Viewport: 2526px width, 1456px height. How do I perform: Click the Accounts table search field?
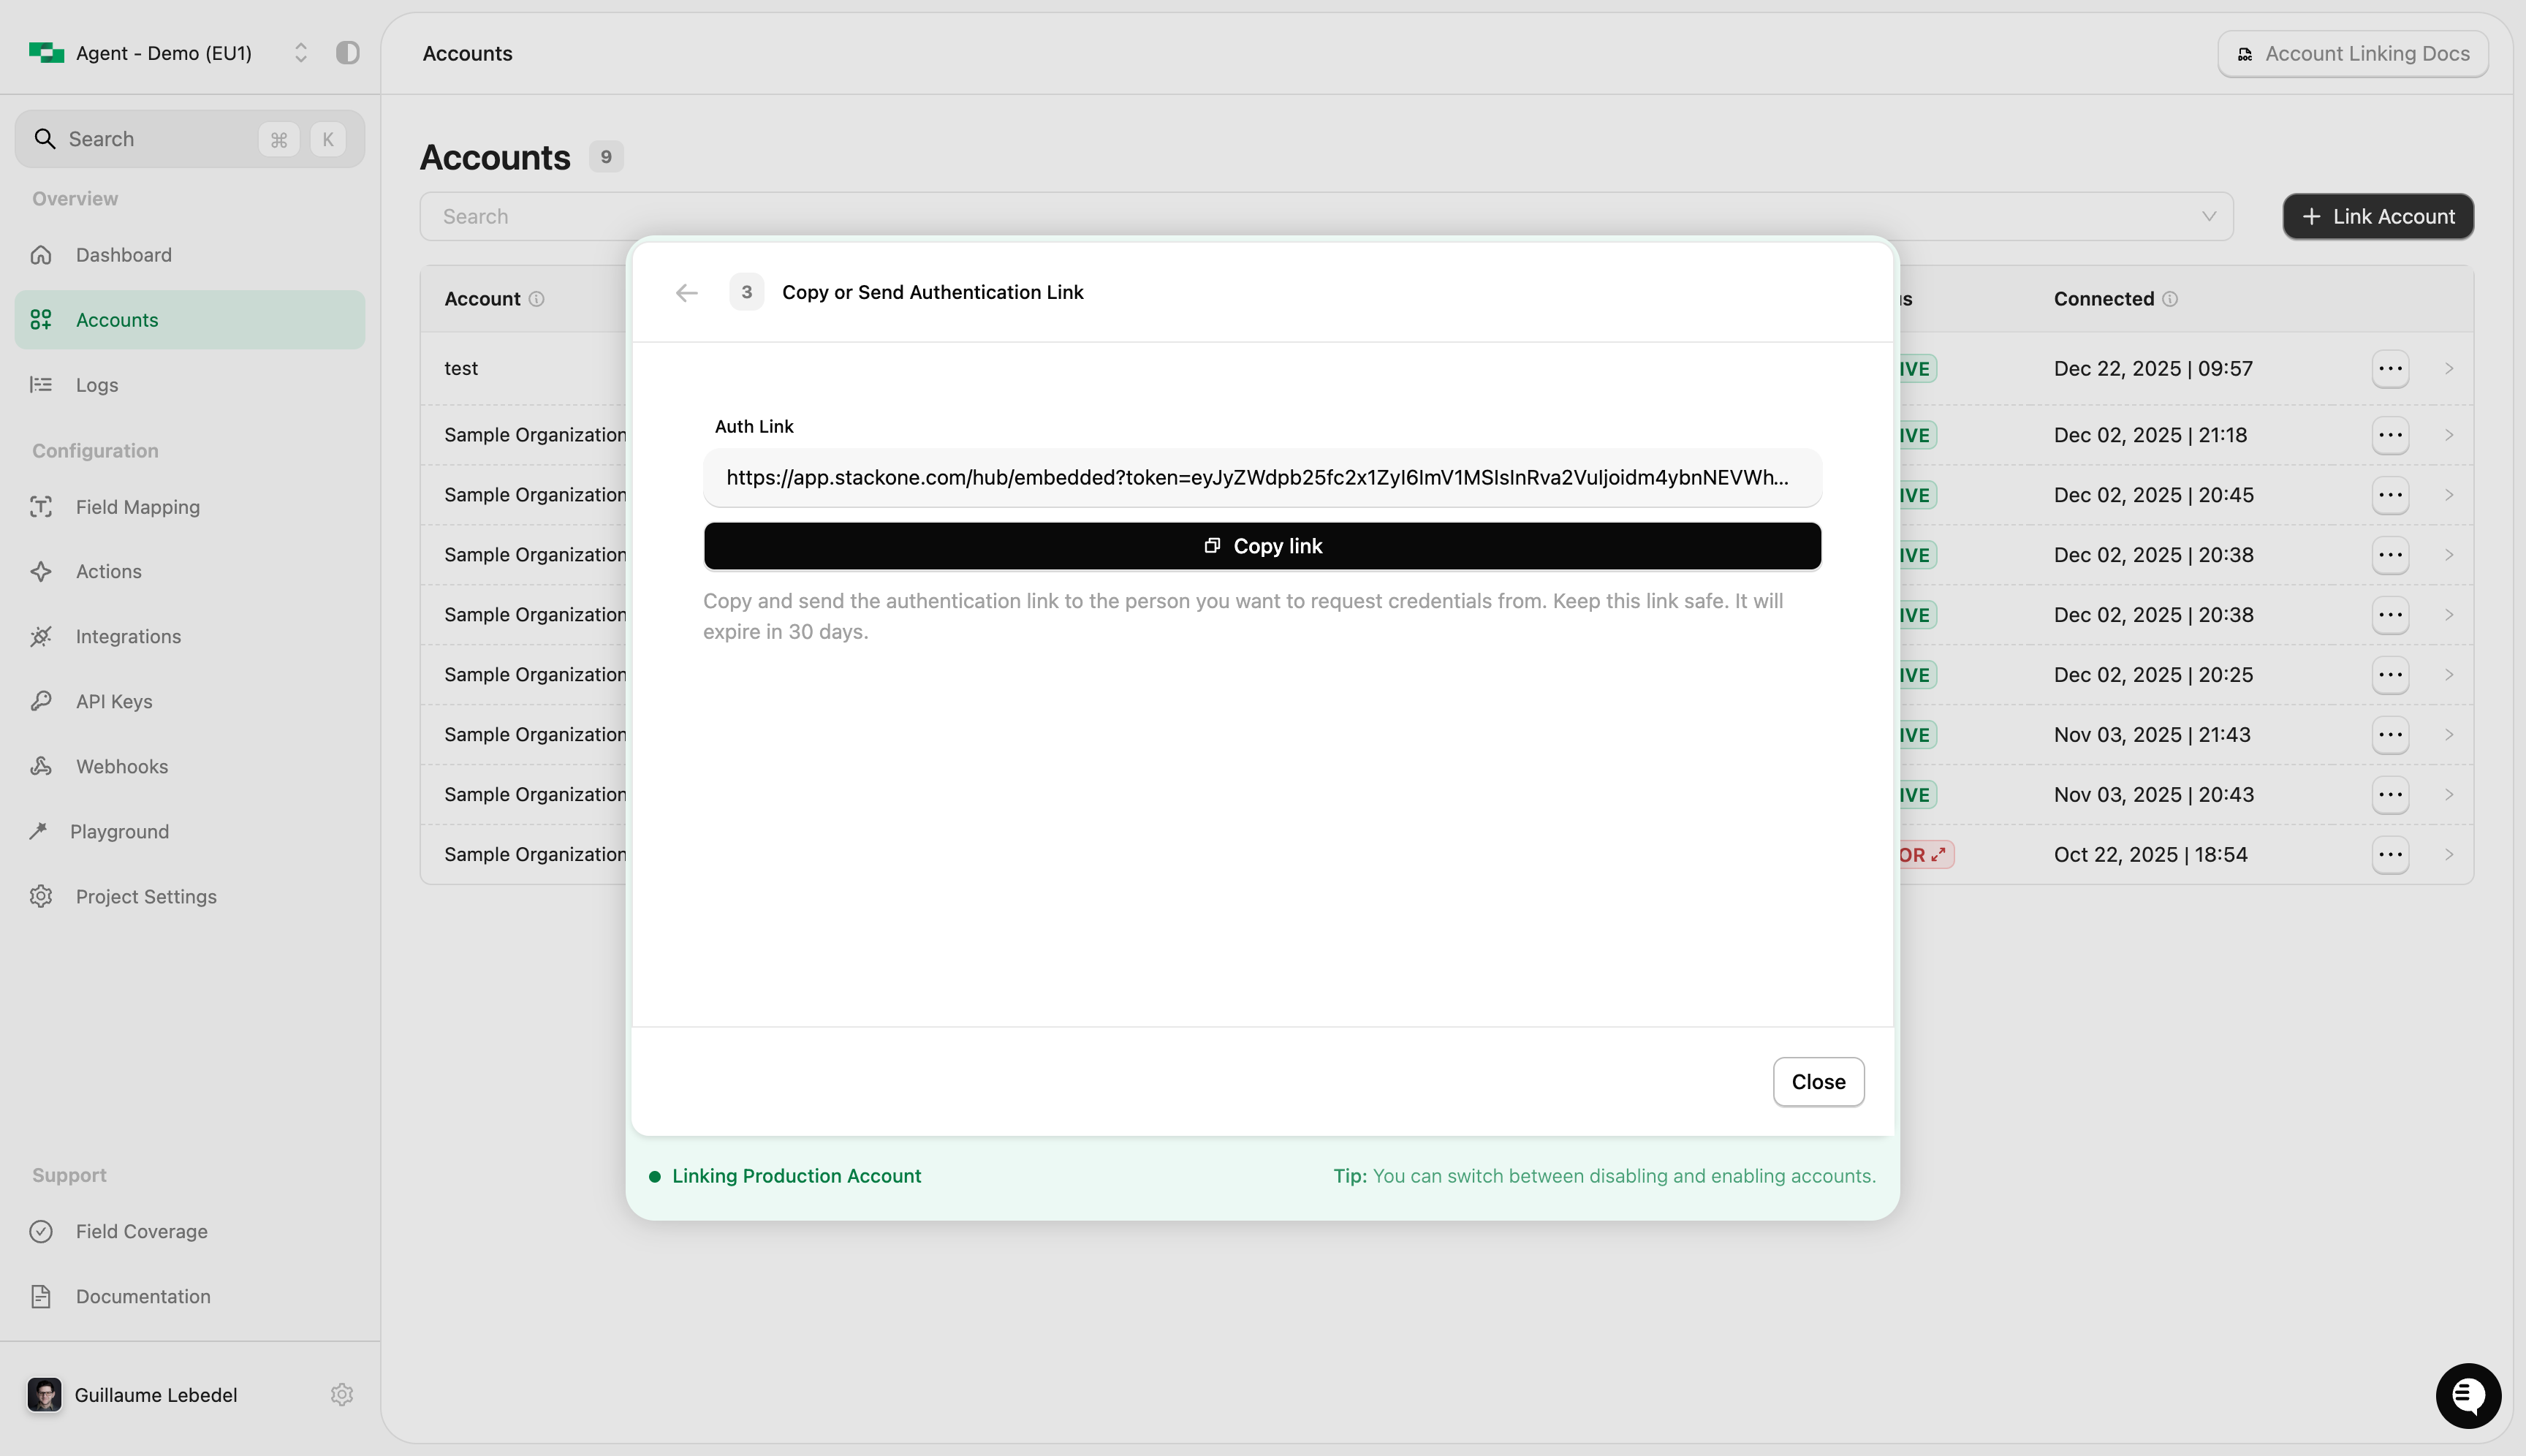pos(1326,216)
